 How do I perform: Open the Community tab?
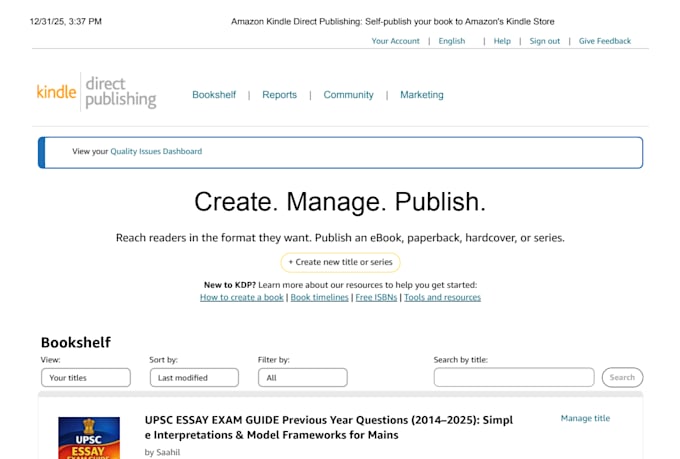tap(348, 95)
